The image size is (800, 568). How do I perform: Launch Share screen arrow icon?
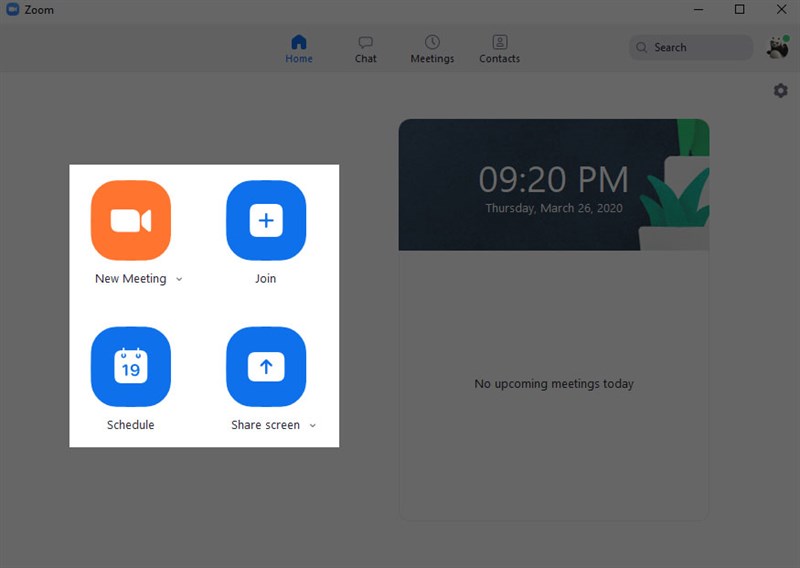click(266, 366)
